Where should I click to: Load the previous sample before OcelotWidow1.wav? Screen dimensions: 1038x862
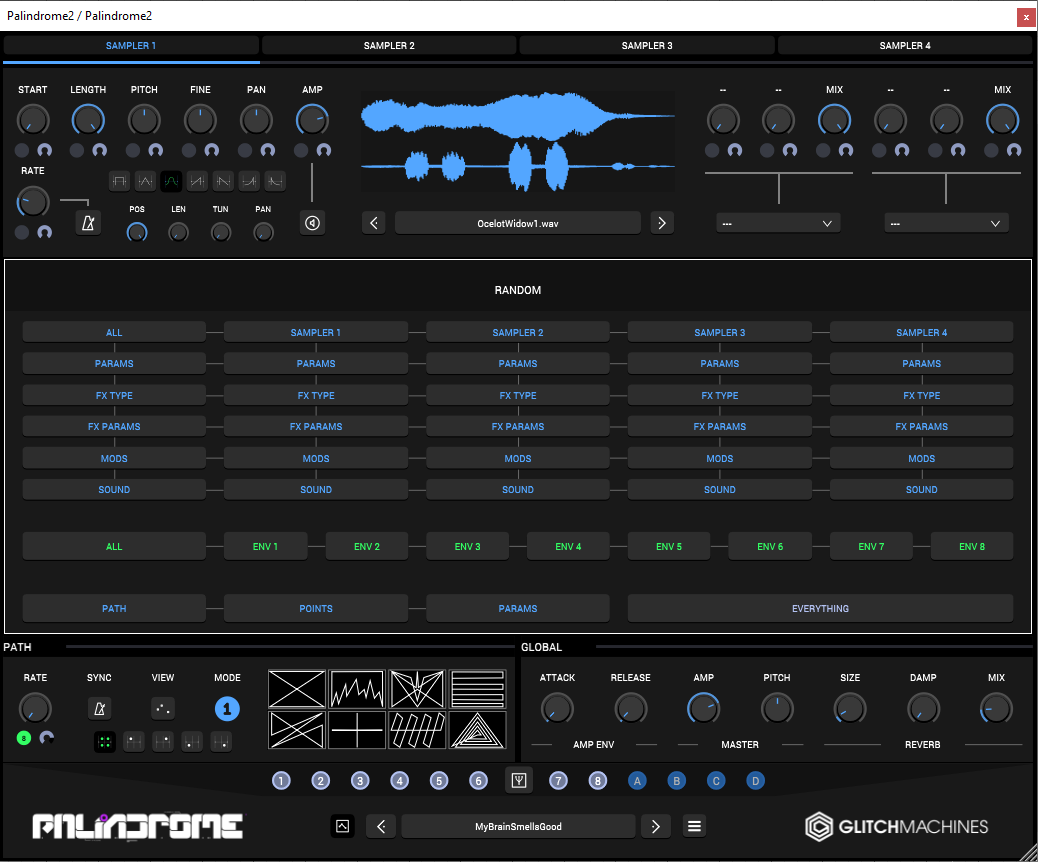tap(374, 223)
